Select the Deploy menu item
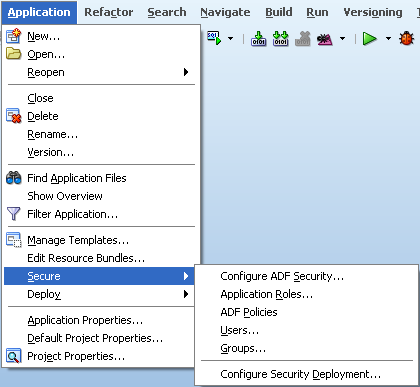Screen dimensions: 420x387 (98, 294)
